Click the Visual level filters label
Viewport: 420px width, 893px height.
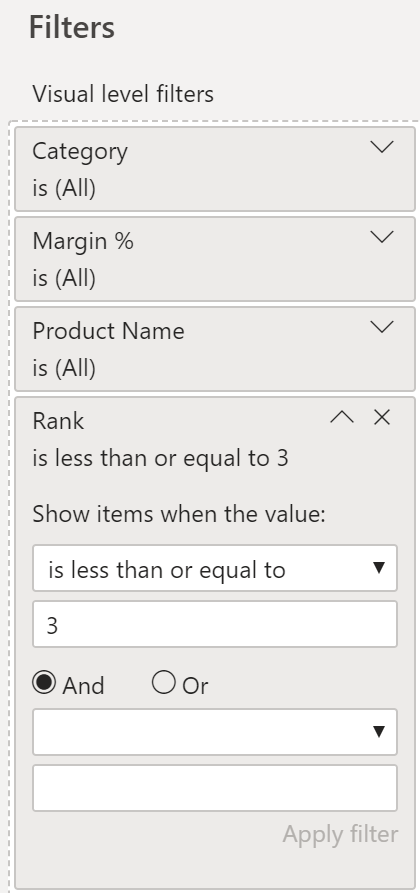123,94
